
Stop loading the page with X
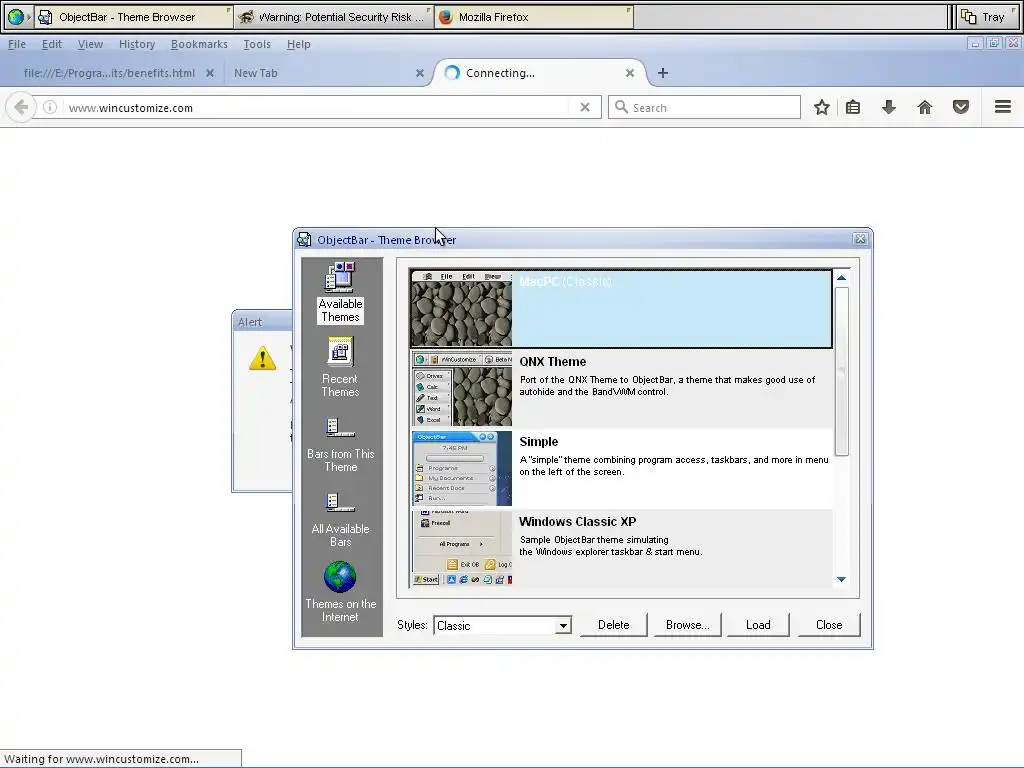point(585,107)
